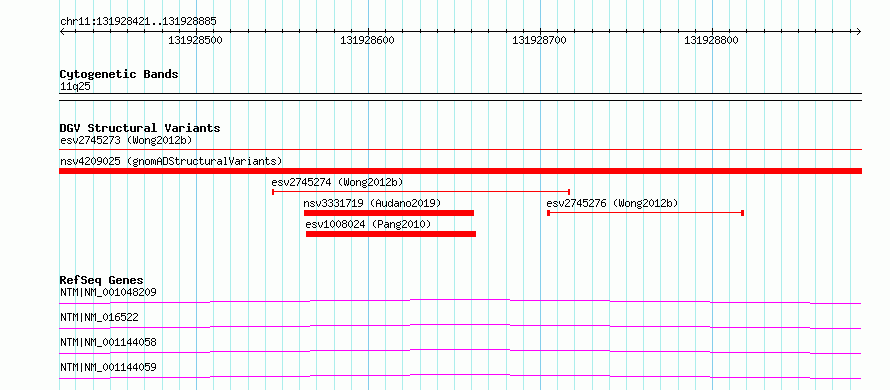
Task: Select transcript label NTM|NM_016522
Action: tap(99, 317)
